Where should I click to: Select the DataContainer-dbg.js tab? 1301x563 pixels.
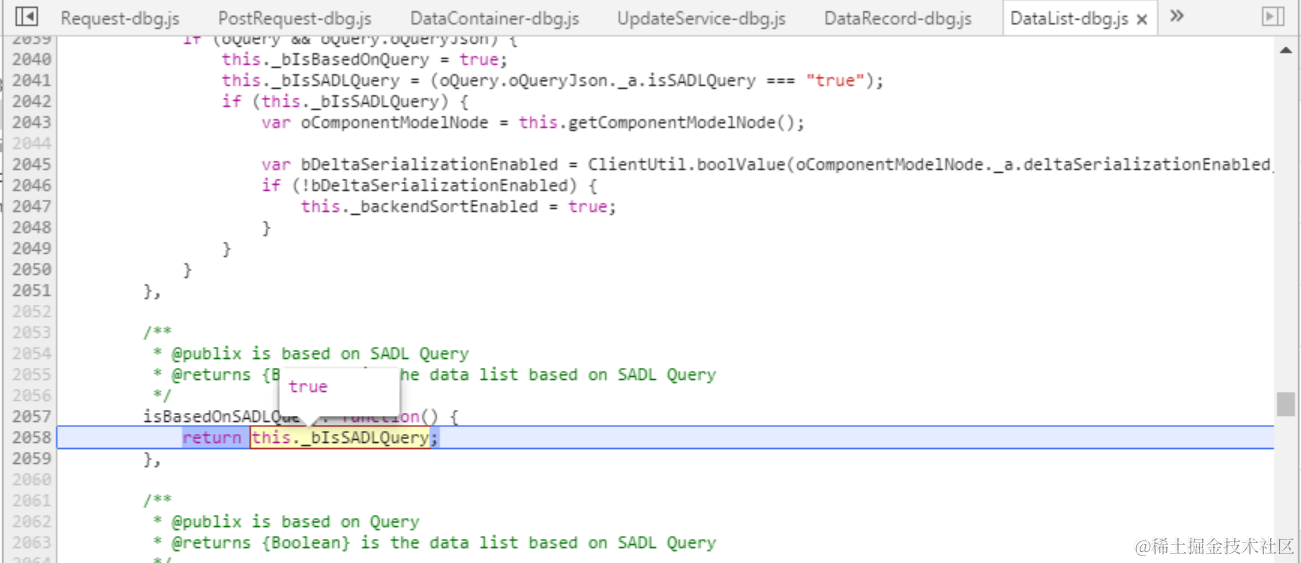494,18
